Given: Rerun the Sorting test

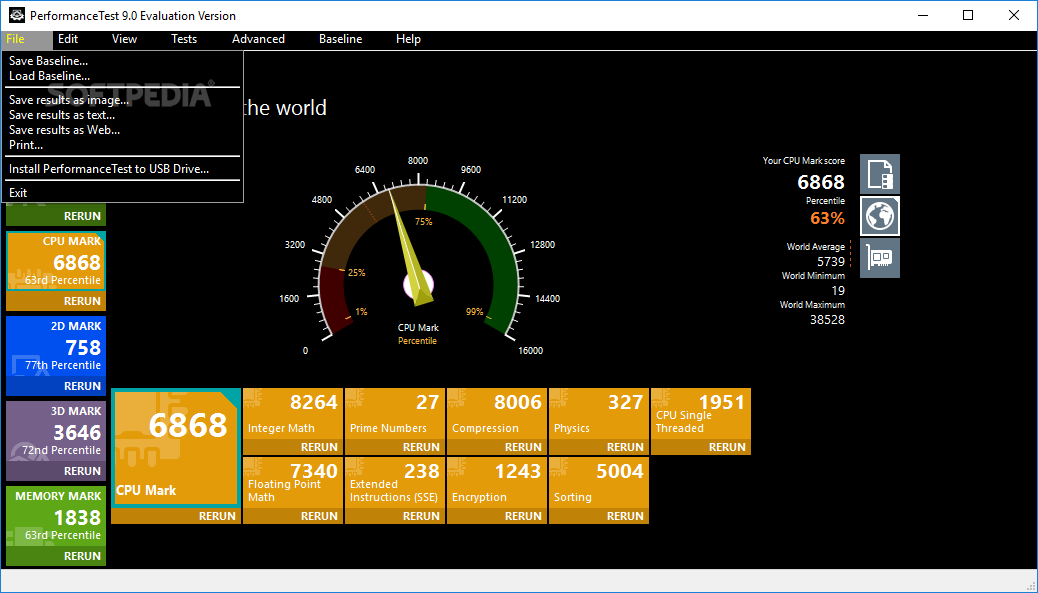Looking at the screenshot, I should coord(625,516).
